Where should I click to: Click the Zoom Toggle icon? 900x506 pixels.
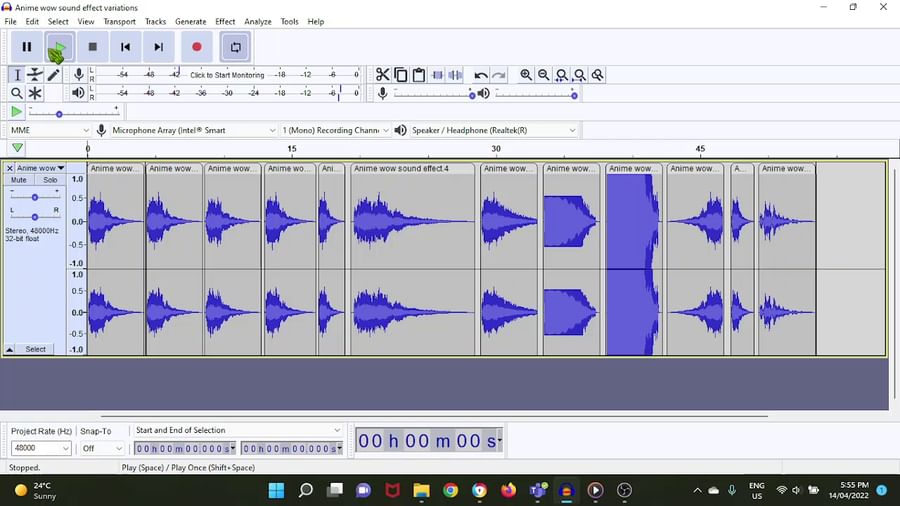pyautogui.click(x=598, y=75)
